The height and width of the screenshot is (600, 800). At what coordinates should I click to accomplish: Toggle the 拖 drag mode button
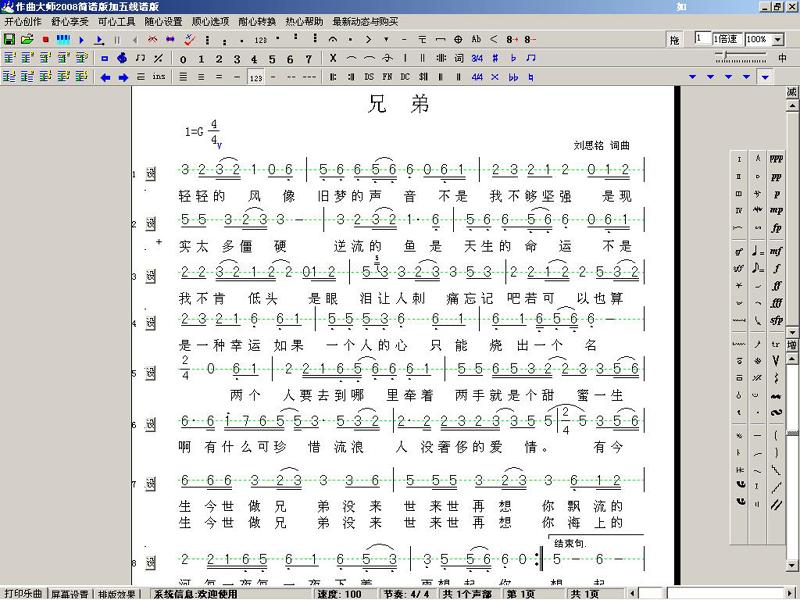674,40
